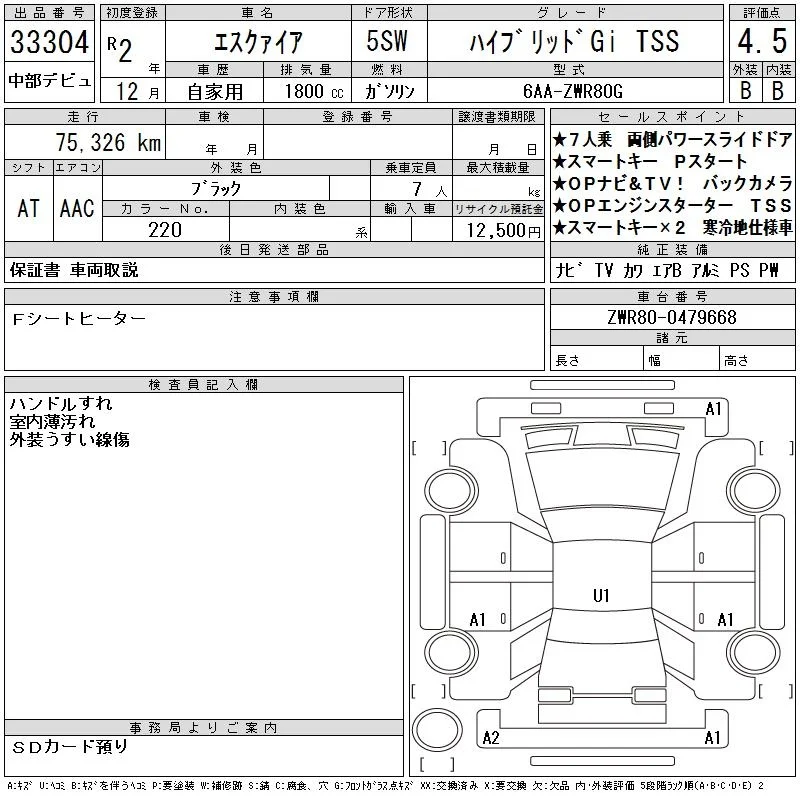Select the grade ハイブリッドGi TSS cell
The image size is (800, 800).
point(575,41)
